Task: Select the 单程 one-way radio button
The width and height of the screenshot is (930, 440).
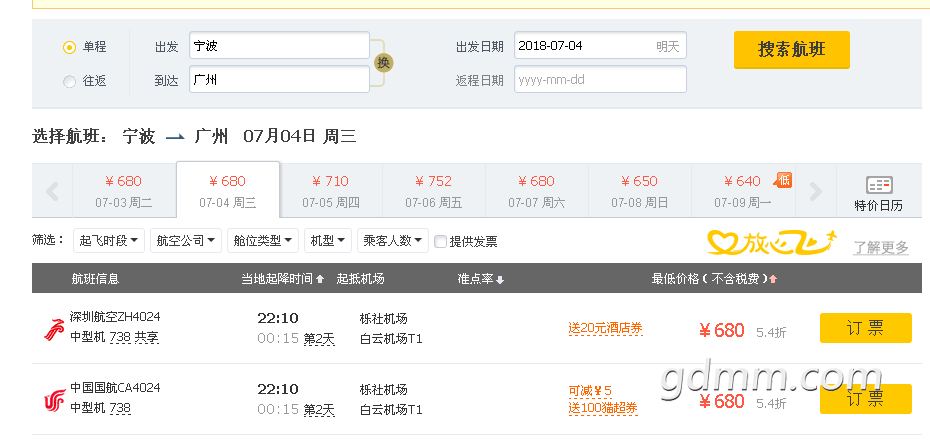Action: click(x=69, y=47)
